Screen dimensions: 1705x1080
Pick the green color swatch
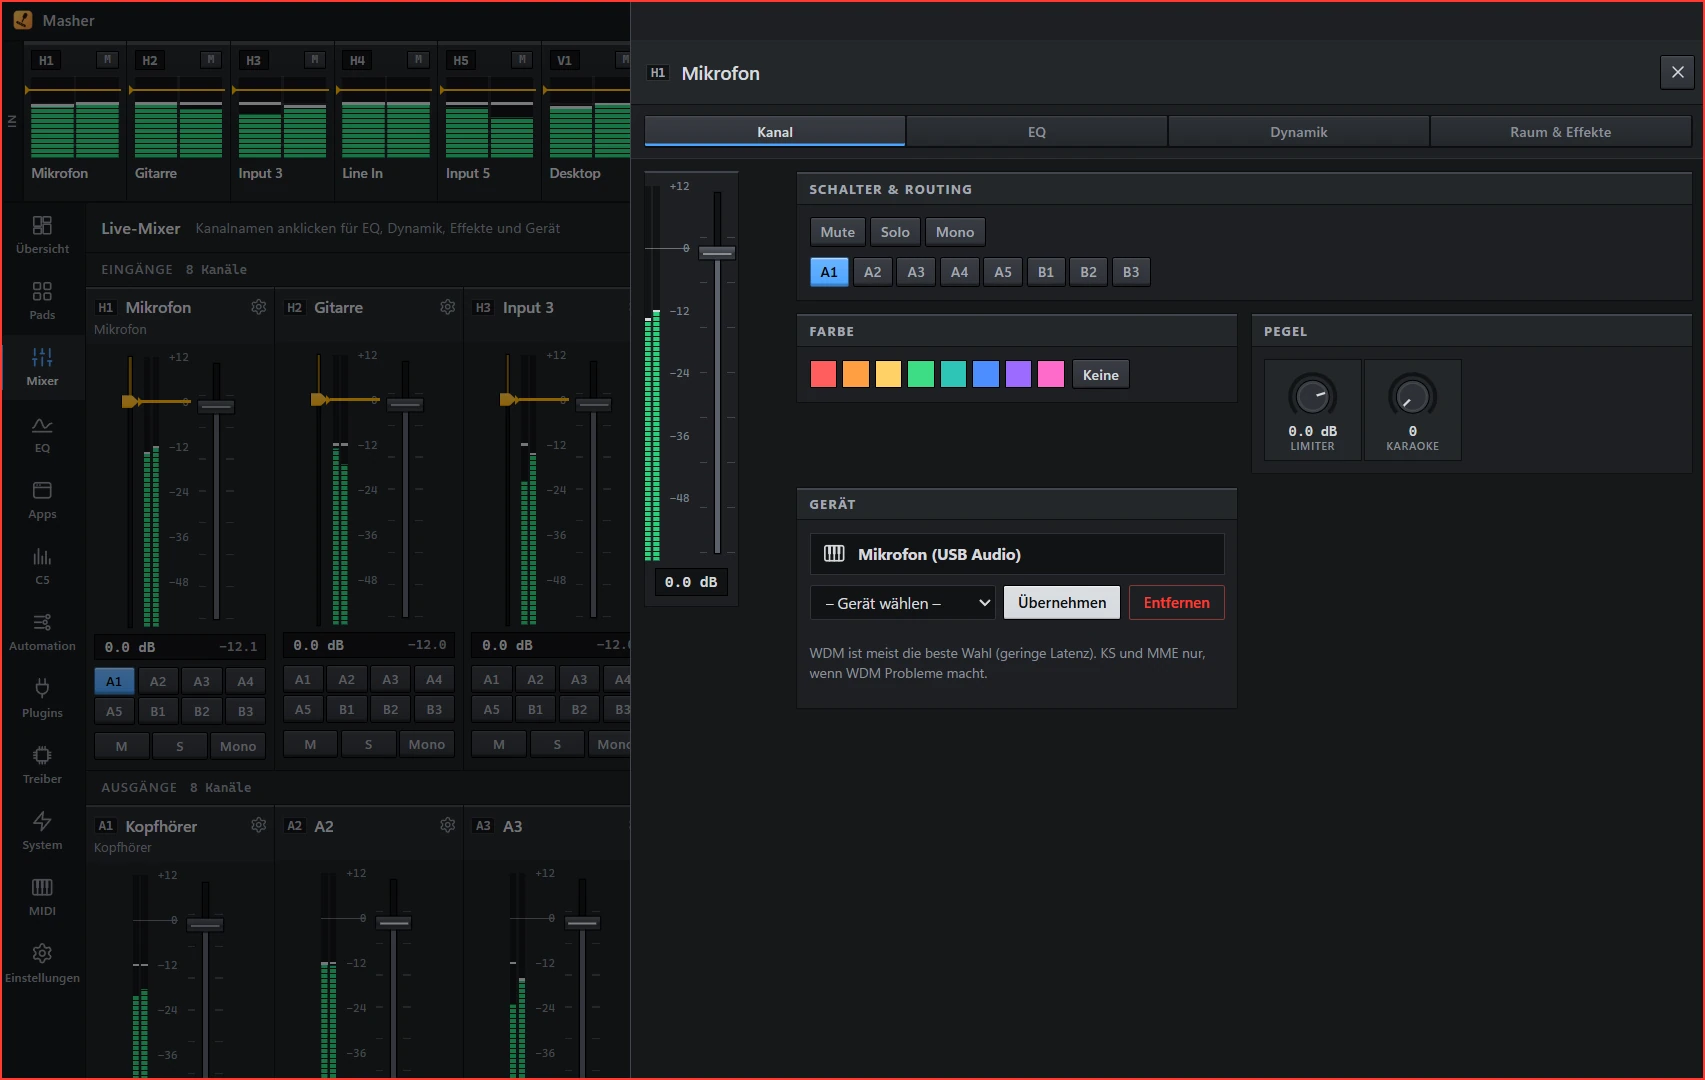point(921,374)
